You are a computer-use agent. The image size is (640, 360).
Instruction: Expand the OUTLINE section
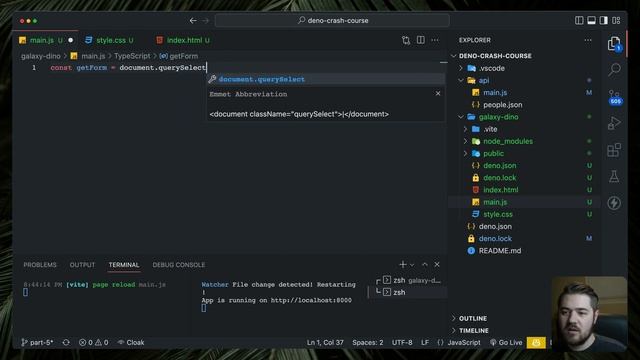click(x=473, y=318)
